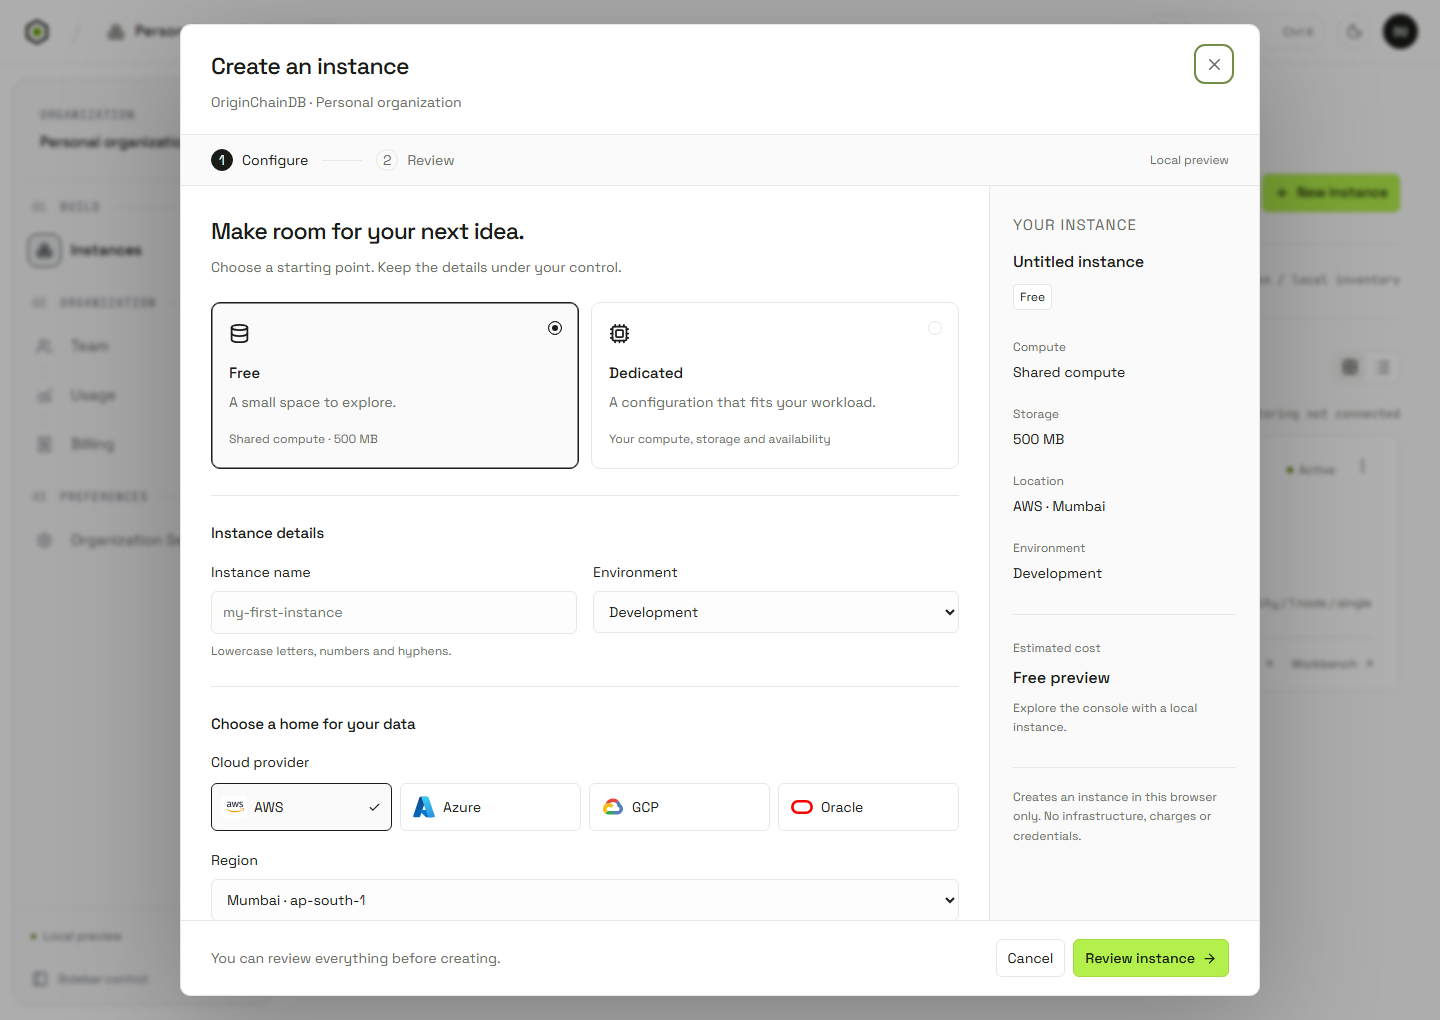Click "Shared compute" under Compute in summary
Image resolution: width=1440 pixels, height=1020 pixels.
pyautogui.click(x=1069, y=372)
